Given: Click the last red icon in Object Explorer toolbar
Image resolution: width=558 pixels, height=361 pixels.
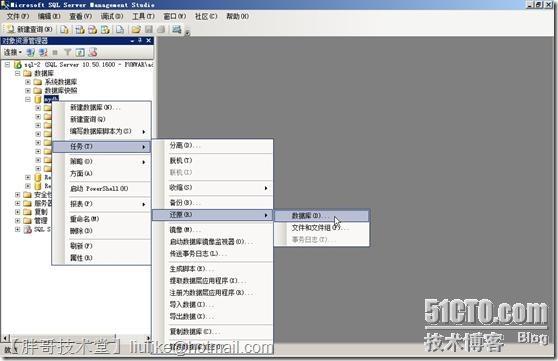Looking at the screenshot, I should (x=93, y=52).
